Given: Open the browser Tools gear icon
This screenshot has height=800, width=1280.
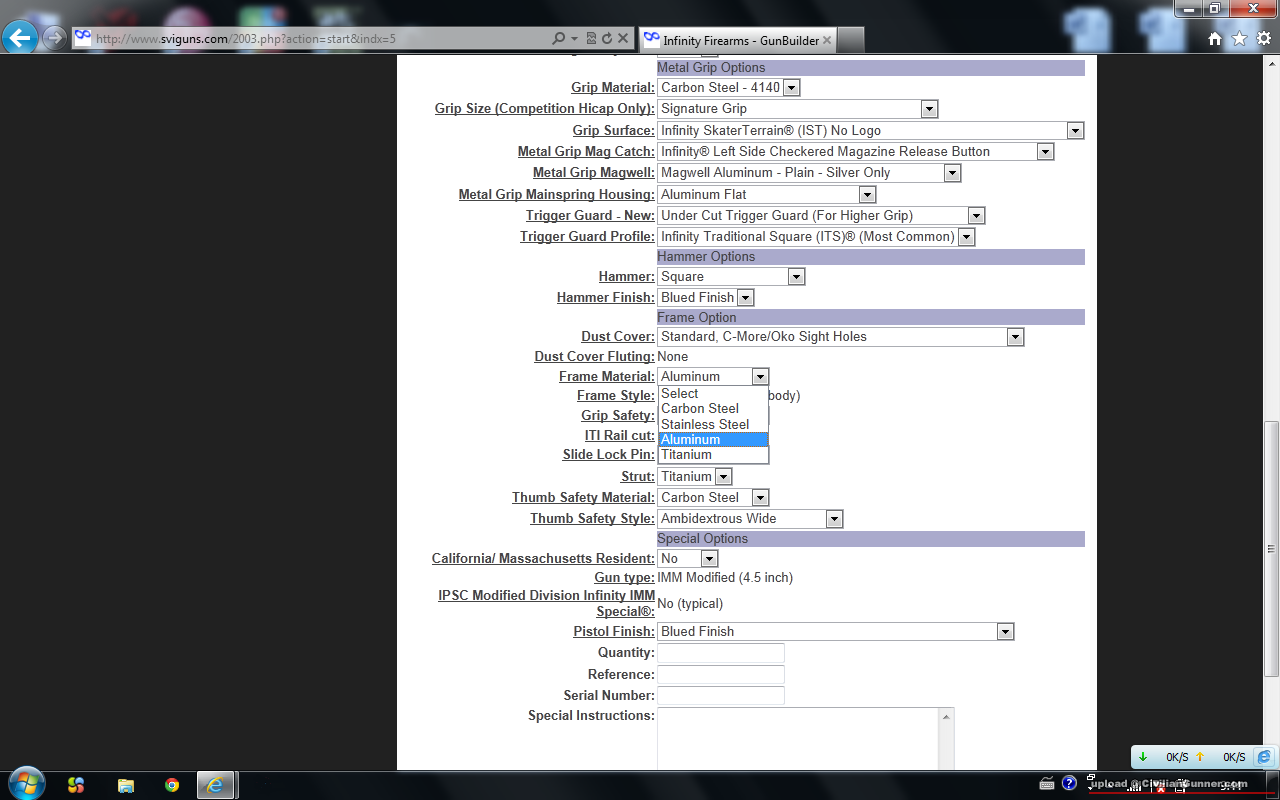Looking at the screenshot, I should tap(1263, 39).
